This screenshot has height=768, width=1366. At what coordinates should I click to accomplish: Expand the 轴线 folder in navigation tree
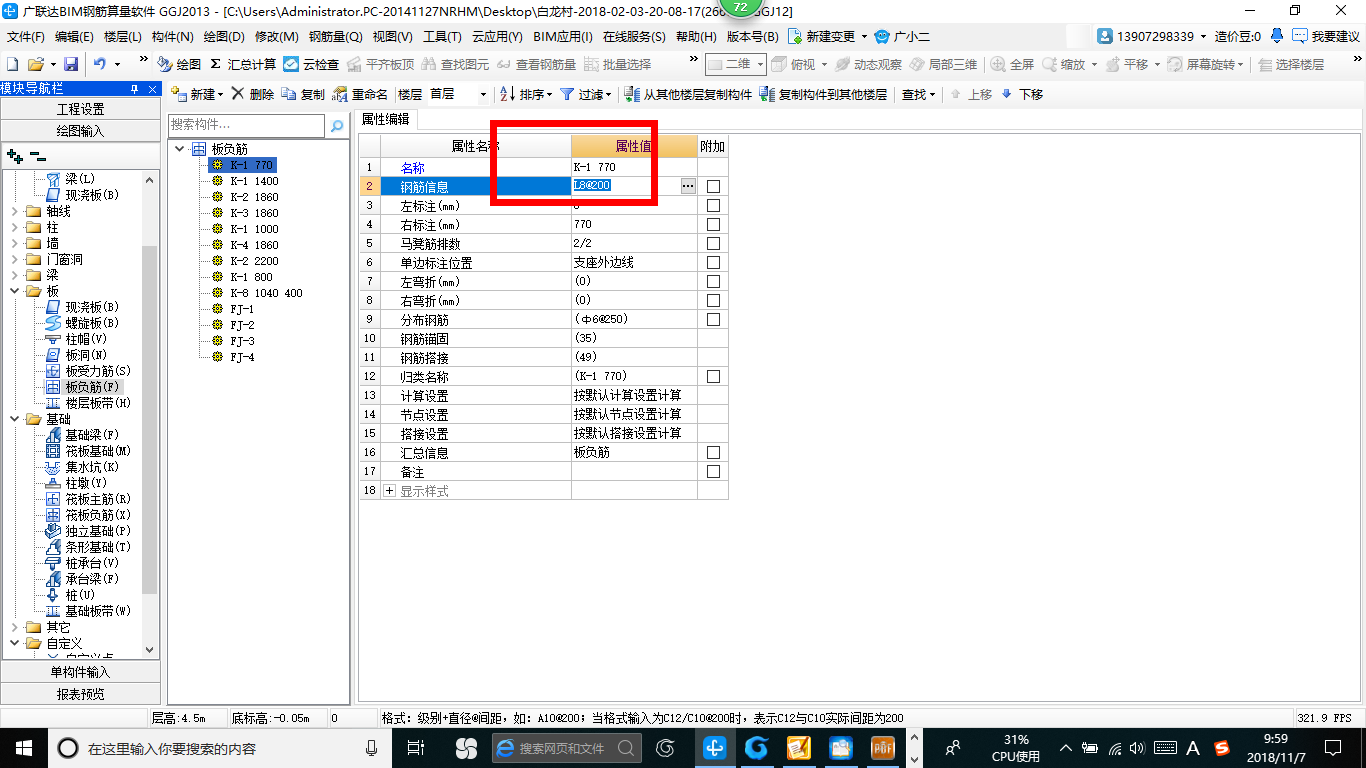(14, 211)
